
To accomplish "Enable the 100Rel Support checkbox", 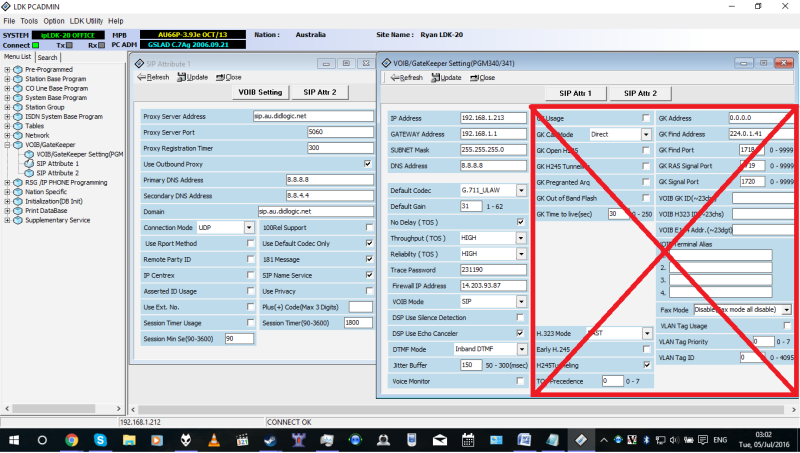I will [369, 227].
